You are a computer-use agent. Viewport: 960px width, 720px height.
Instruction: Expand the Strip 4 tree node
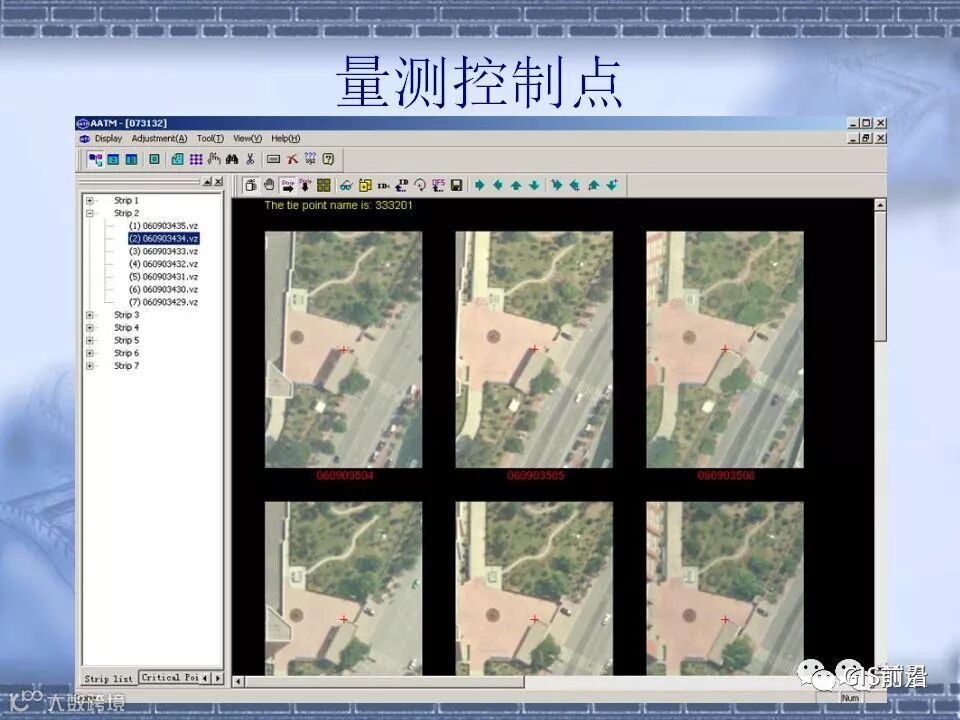click(90, 328)
